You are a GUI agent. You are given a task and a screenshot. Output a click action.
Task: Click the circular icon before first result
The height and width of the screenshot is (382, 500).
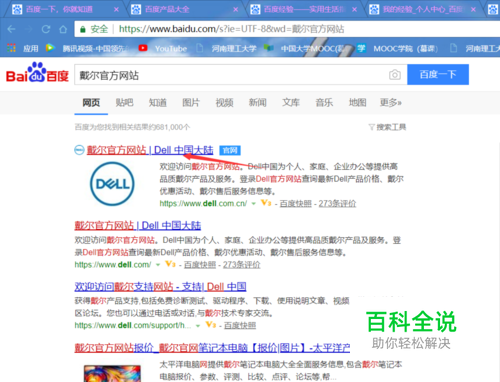[79, 150]
